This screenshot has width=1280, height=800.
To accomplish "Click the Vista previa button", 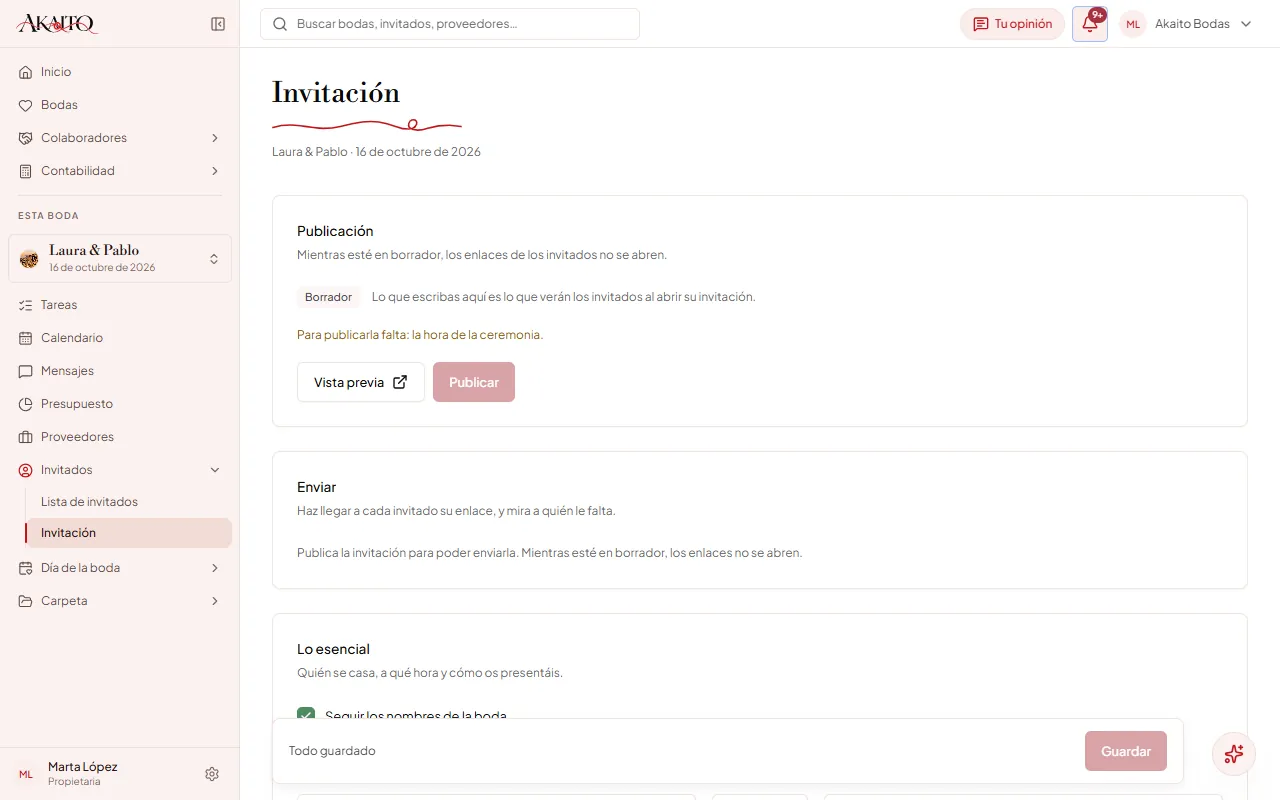I will (x=361, y=382).
